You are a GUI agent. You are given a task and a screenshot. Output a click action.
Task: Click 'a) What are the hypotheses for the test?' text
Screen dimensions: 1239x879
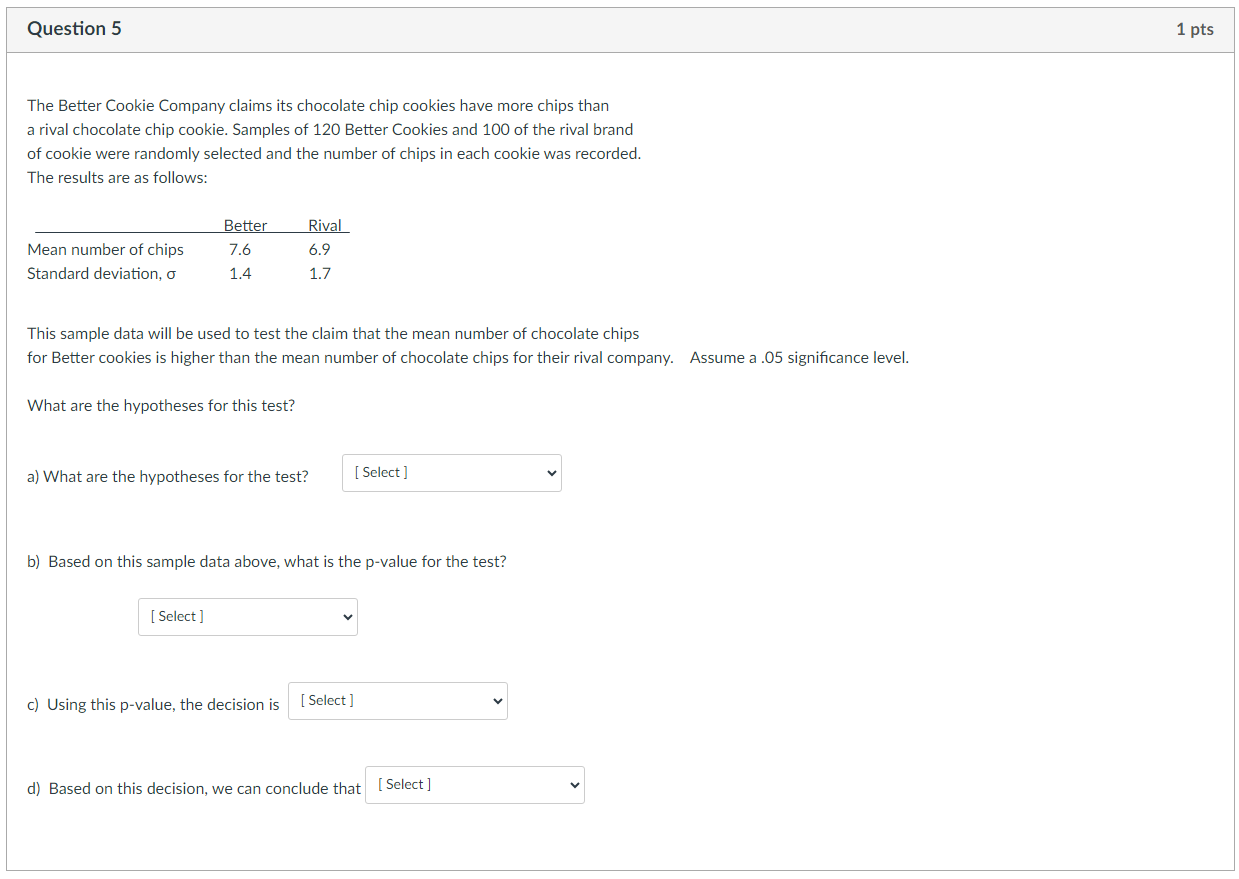168,477
